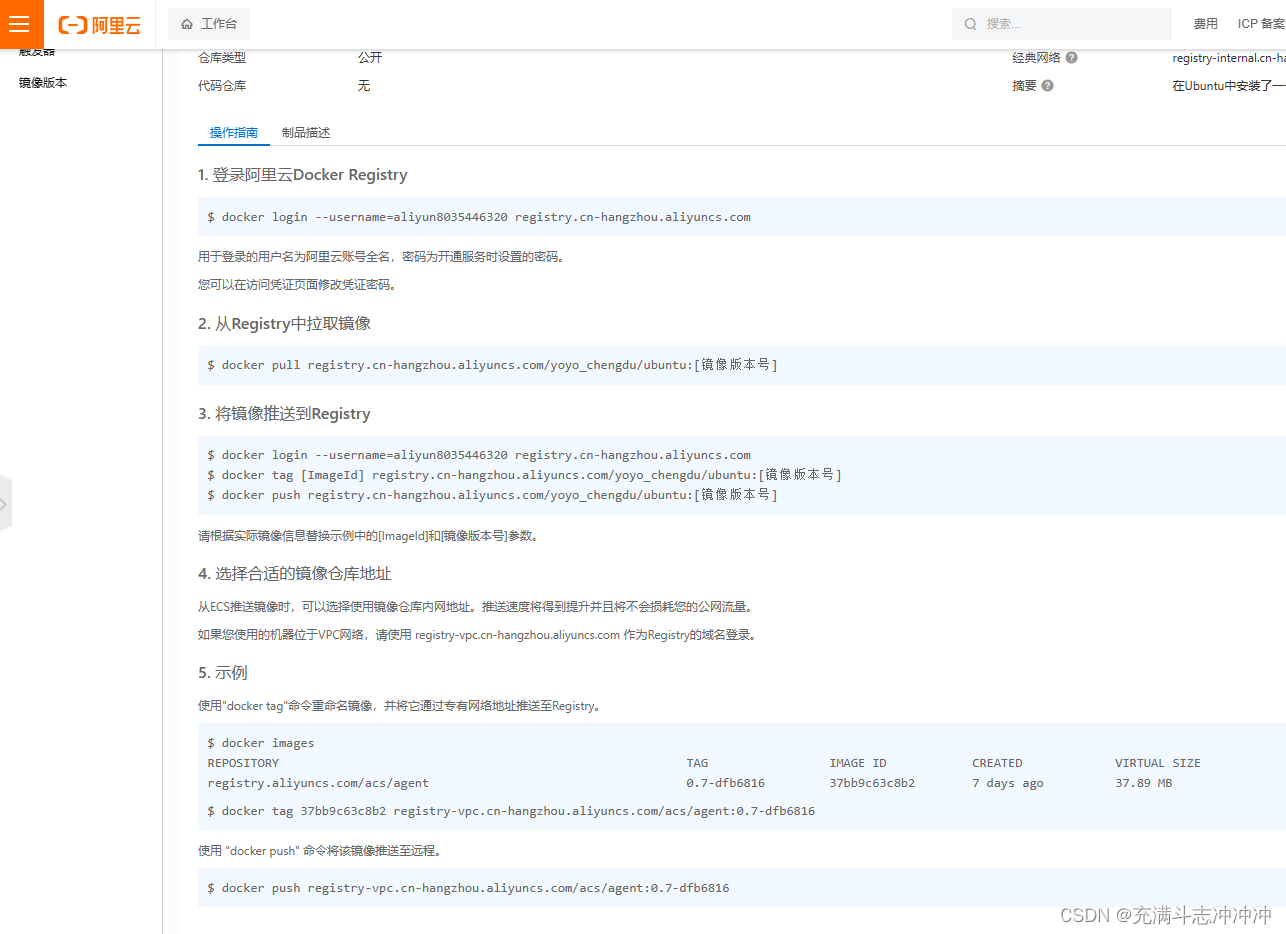This screenshot has width=1286, height=934.
Task: Click the heading 4. 选择合适的镜像仓库地址
Action: click(295, 574)
